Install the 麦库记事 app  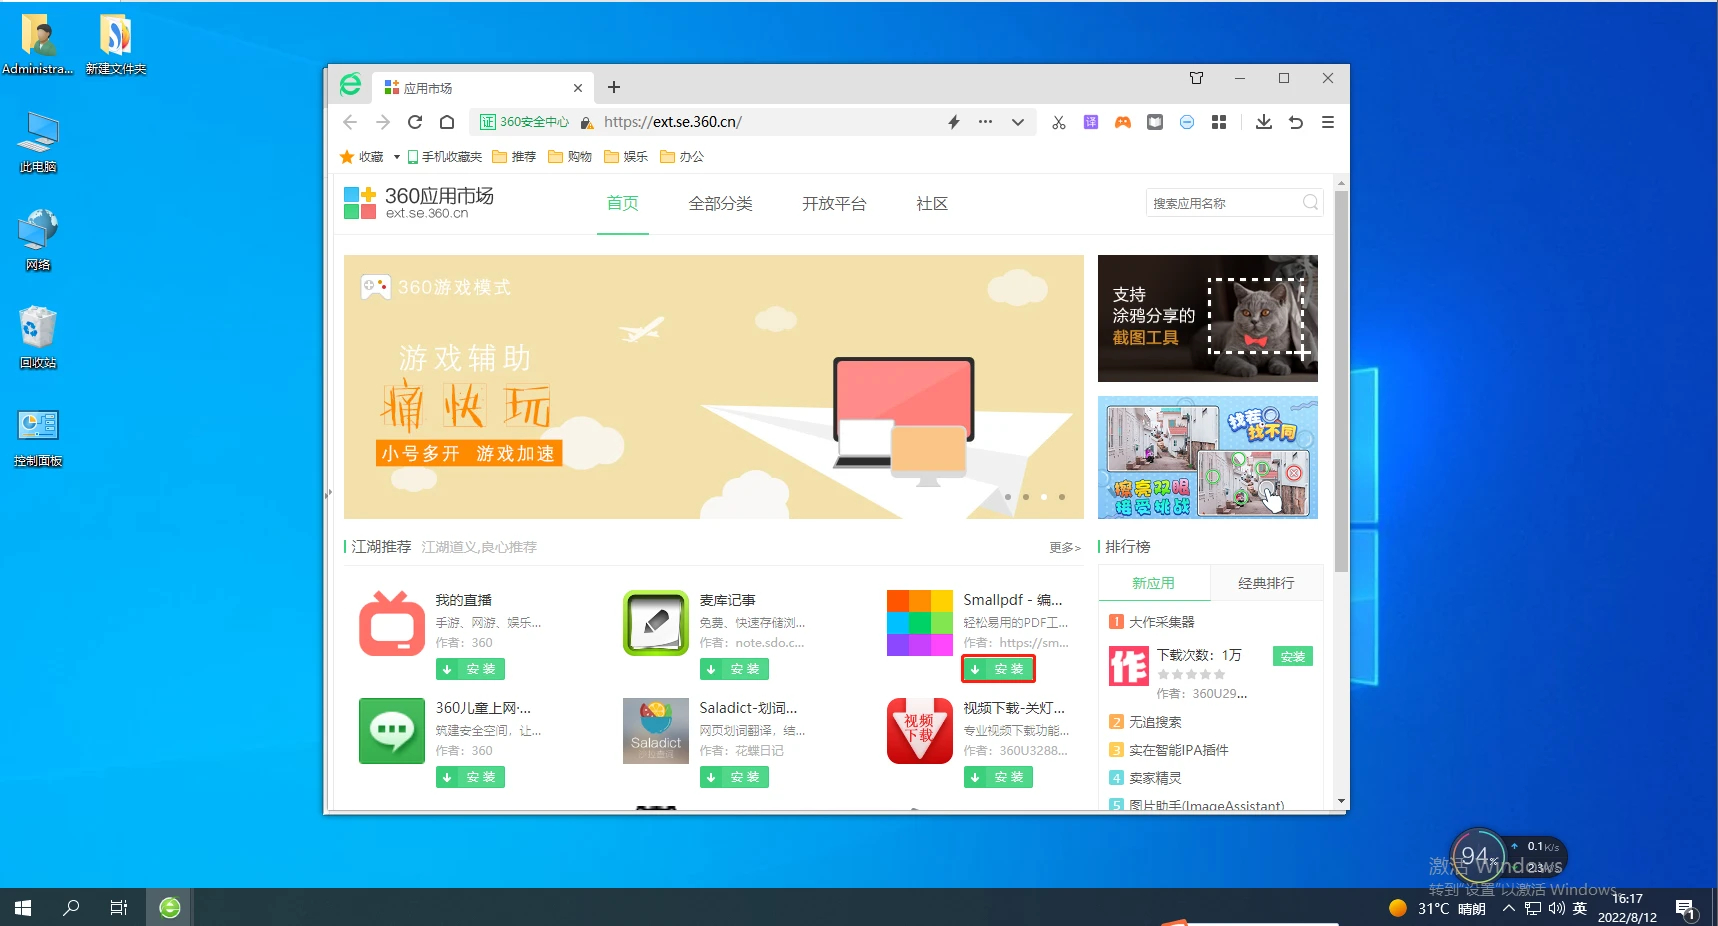click(734, 669)
